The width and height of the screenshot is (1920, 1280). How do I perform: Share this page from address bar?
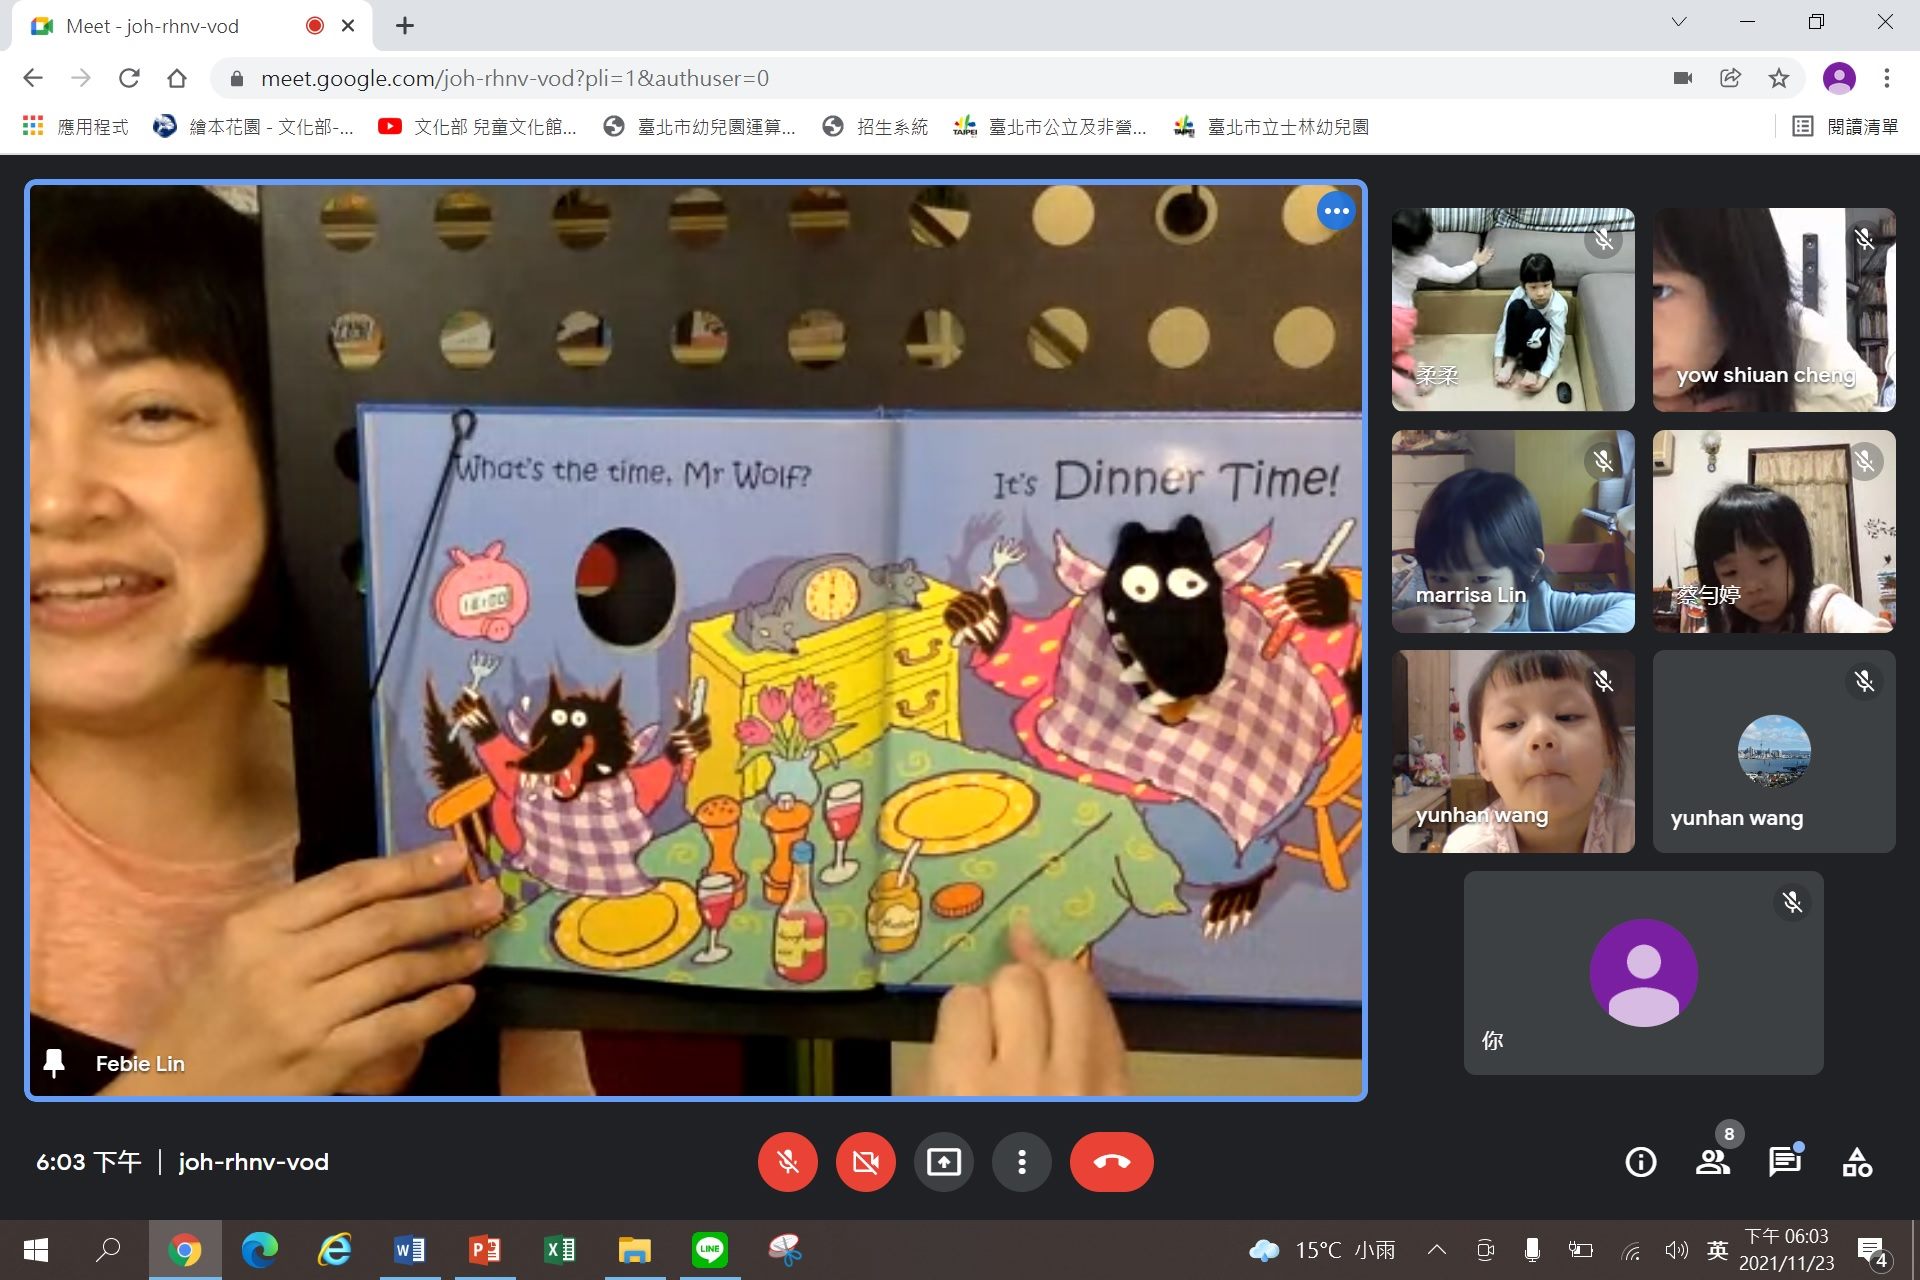pyautogui.click(x=1731, y=78)
